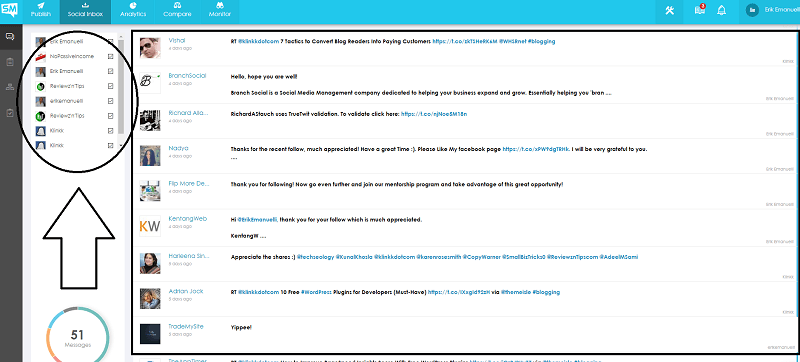Open the Publish tab

(x=41, y=11)
